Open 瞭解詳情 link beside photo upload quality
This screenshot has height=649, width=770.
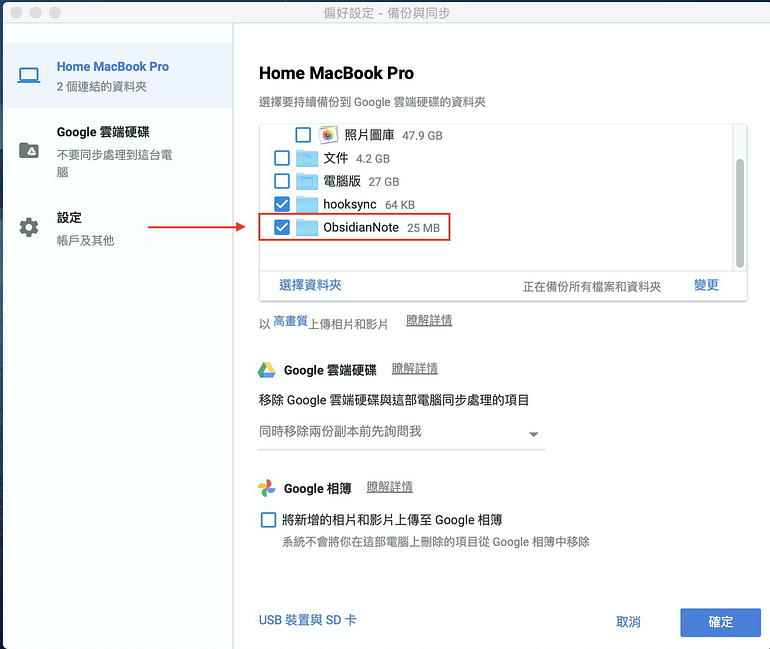(x=429, y=321)
